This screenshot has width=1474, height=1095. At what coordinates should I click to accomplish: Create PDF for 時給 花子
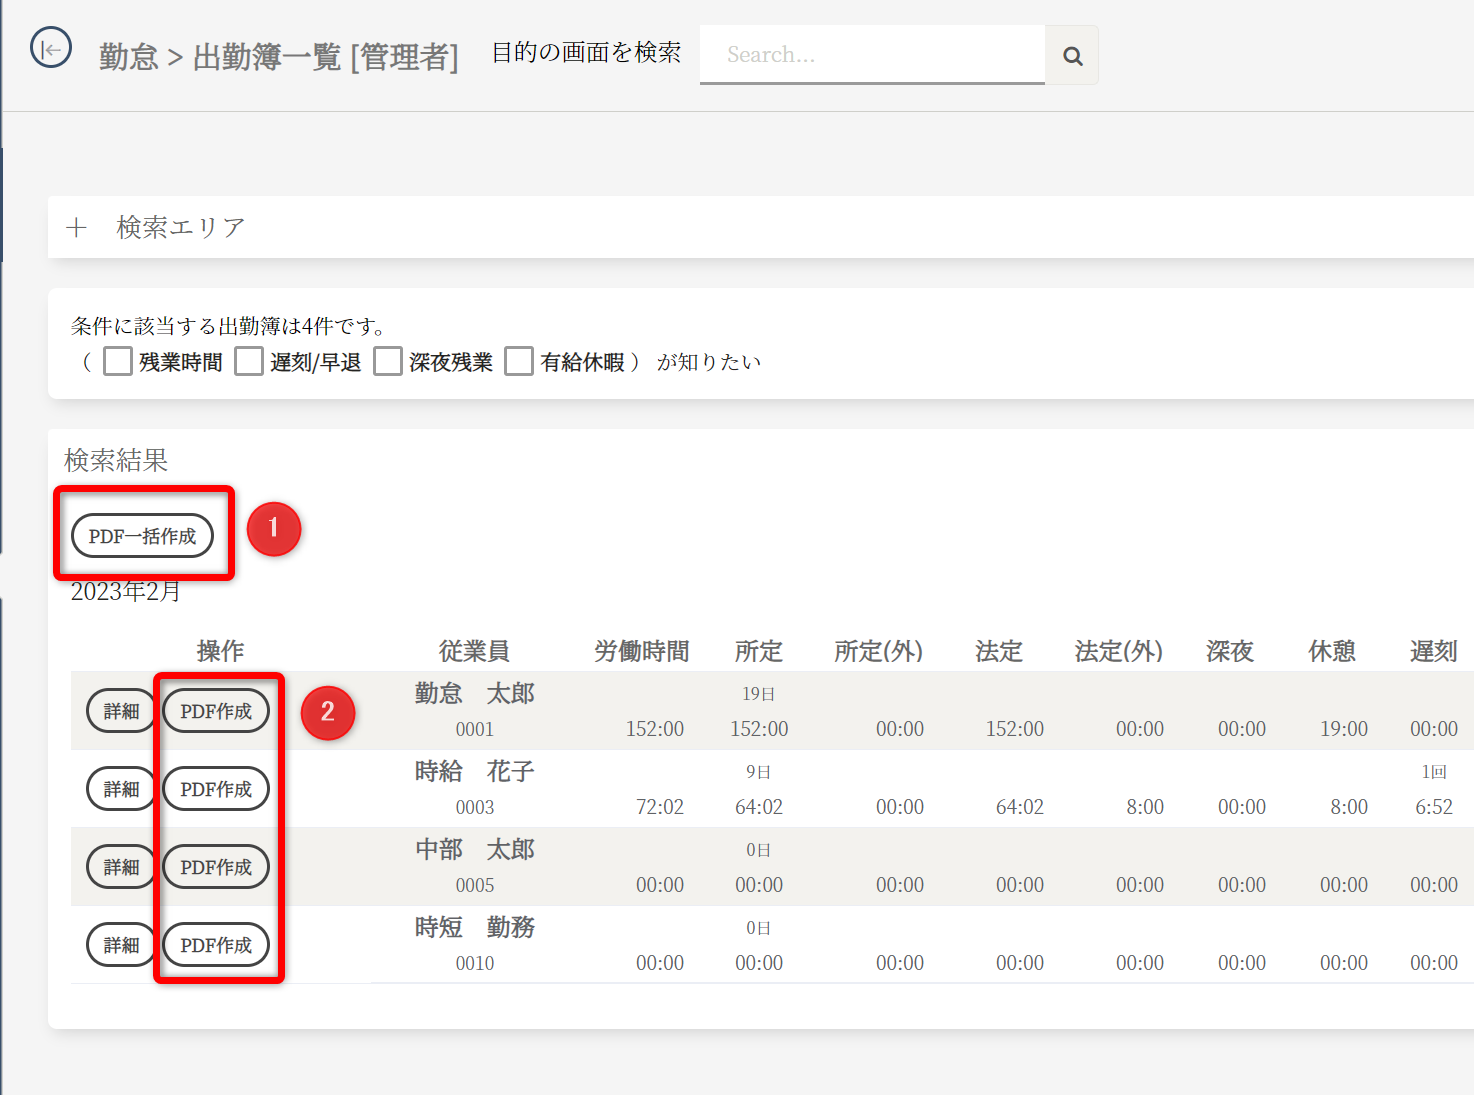point(216,789)
